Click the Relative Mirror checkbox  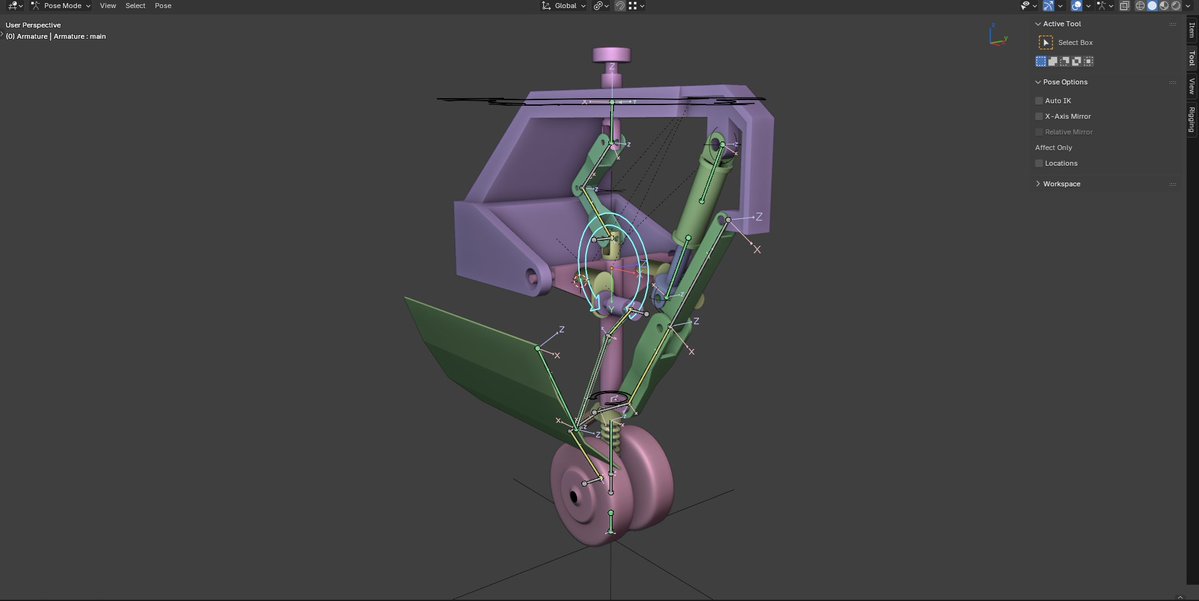point(1039,132)
